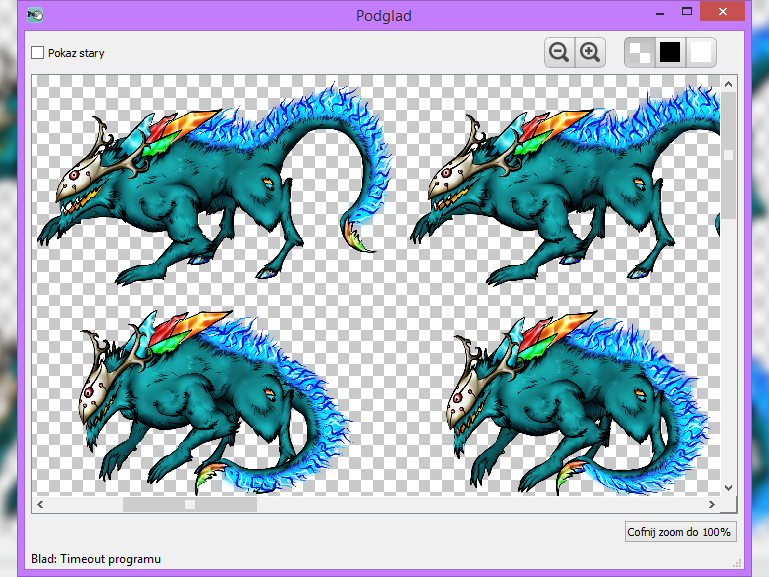Minimize the Podglad window

click(660, 13)
